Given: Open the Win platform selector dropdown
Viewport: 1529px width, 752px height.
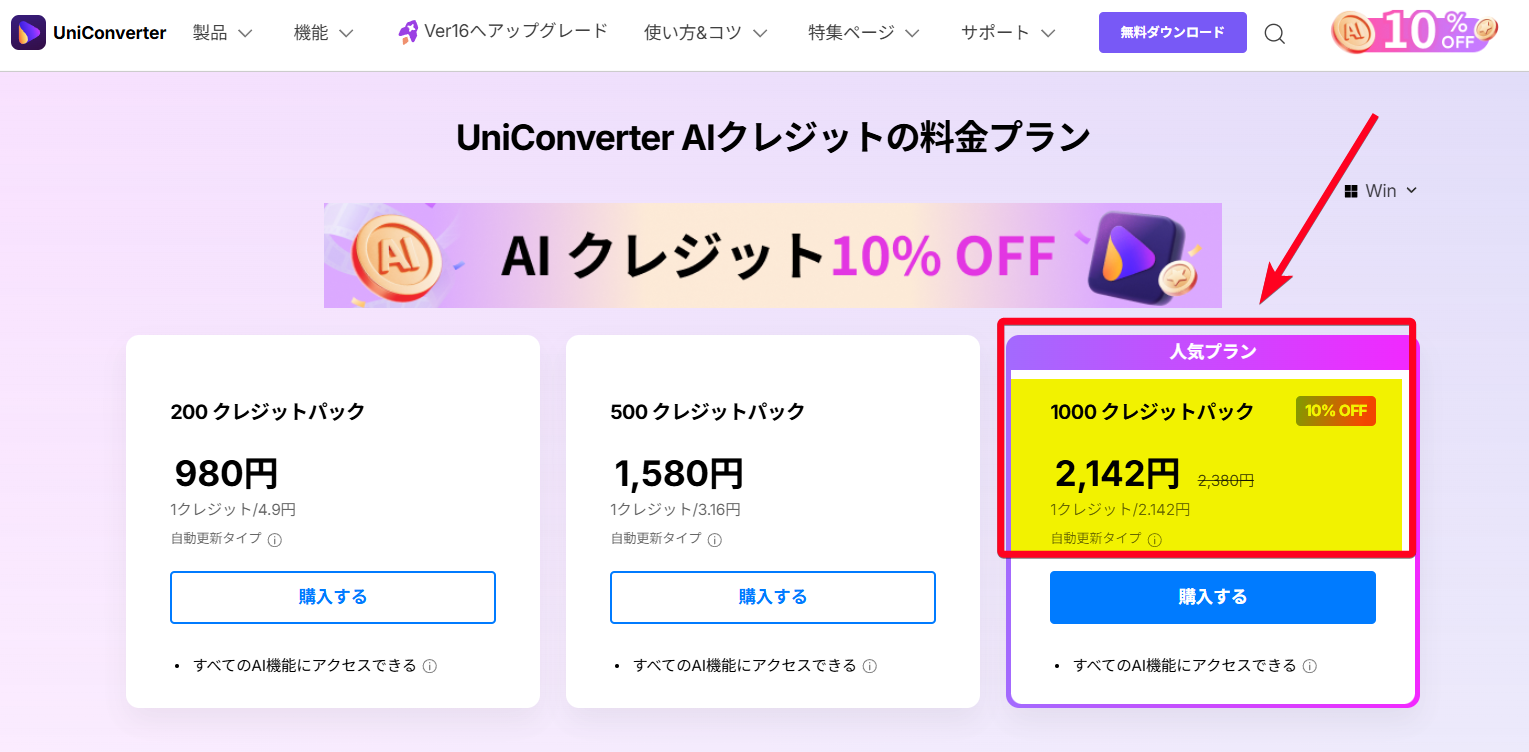Looking at the screenshot, I should click(1381, 190).
